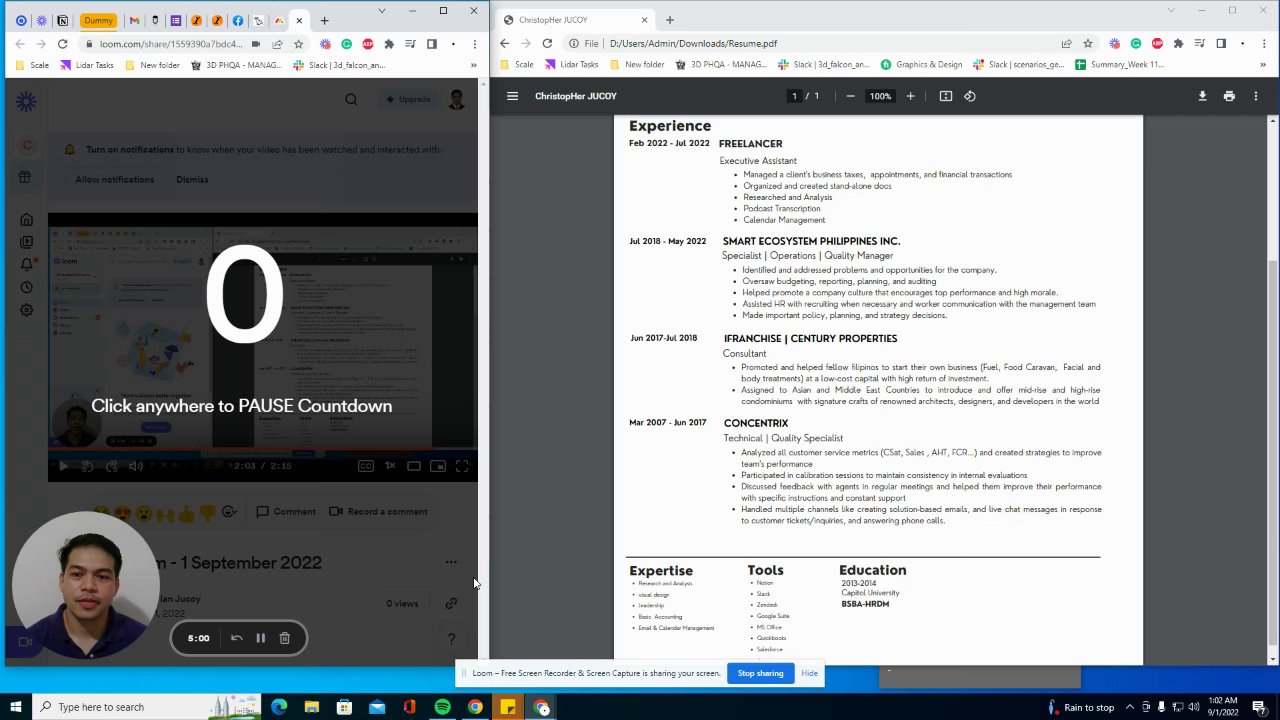
Task: Open PDF viewer more actions menu
Action: [1256, 96]
